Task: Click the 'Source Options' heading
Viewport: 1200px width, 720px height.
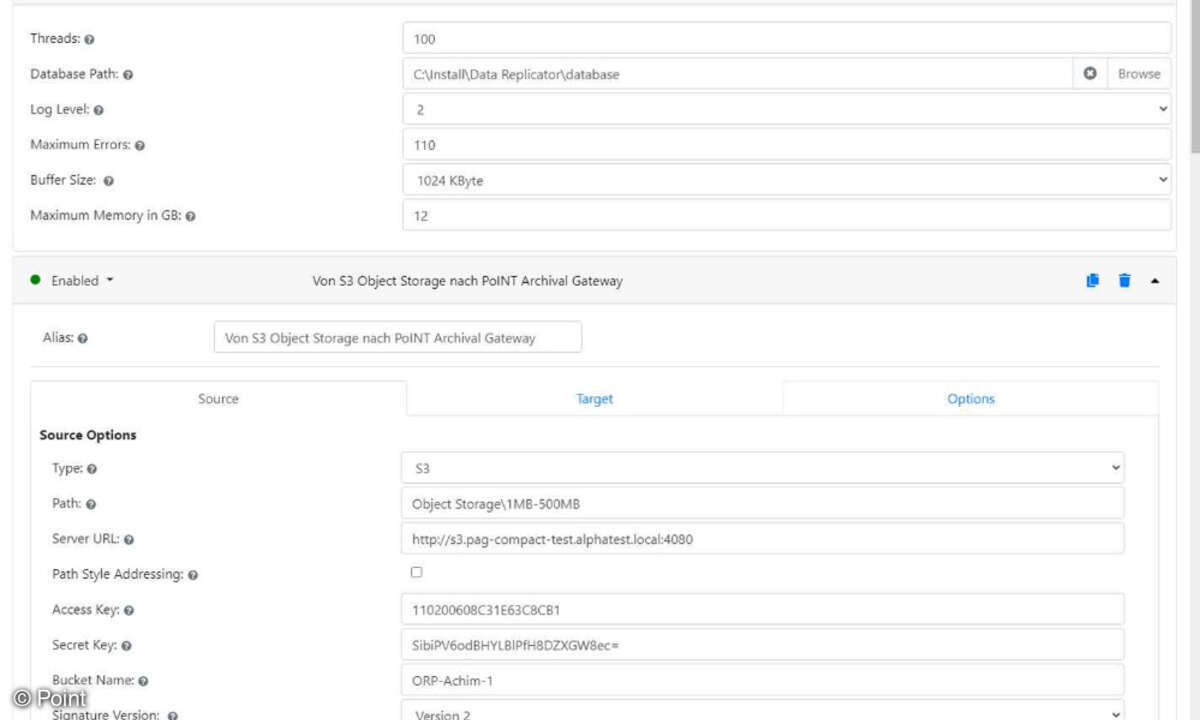Action: point(88,435)
